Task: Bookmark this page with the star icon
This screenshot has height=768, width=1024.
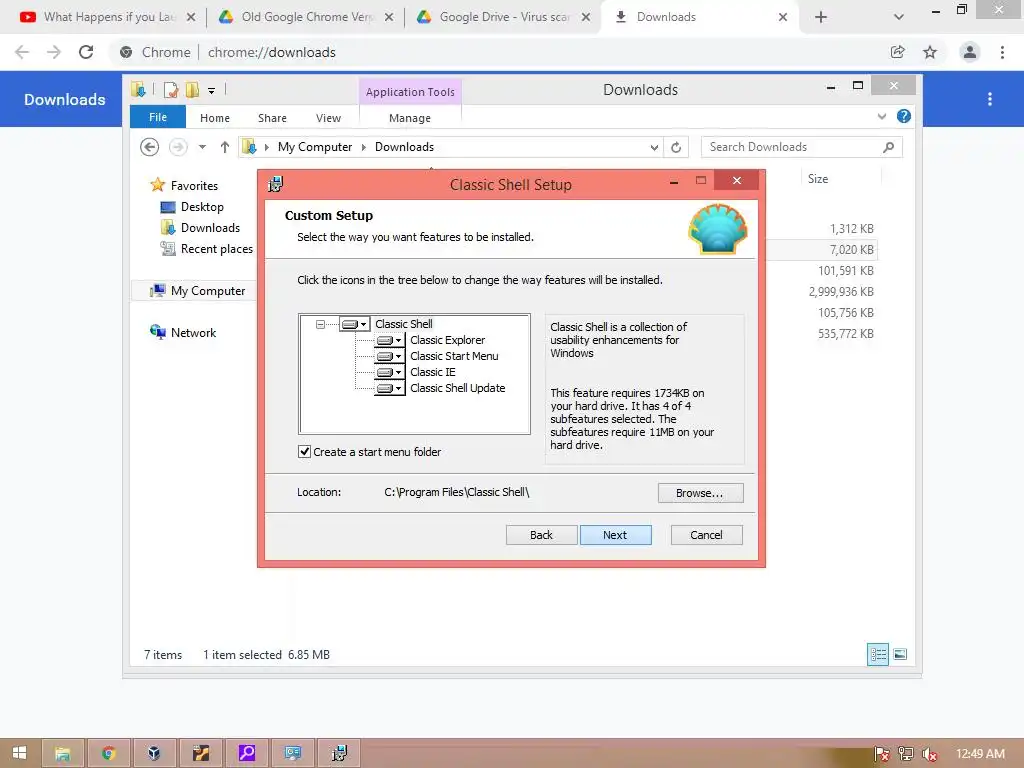Action: (930, 52)
